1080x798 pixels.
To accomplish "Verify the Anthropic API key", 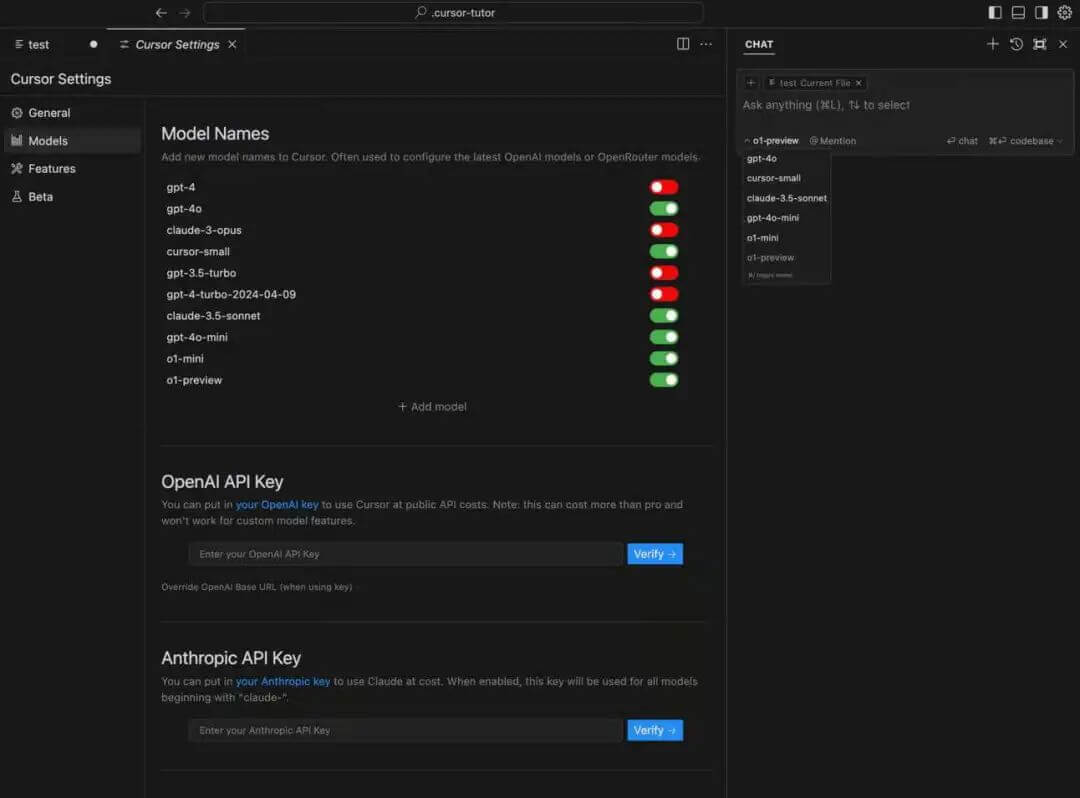I will coord(654,730).
